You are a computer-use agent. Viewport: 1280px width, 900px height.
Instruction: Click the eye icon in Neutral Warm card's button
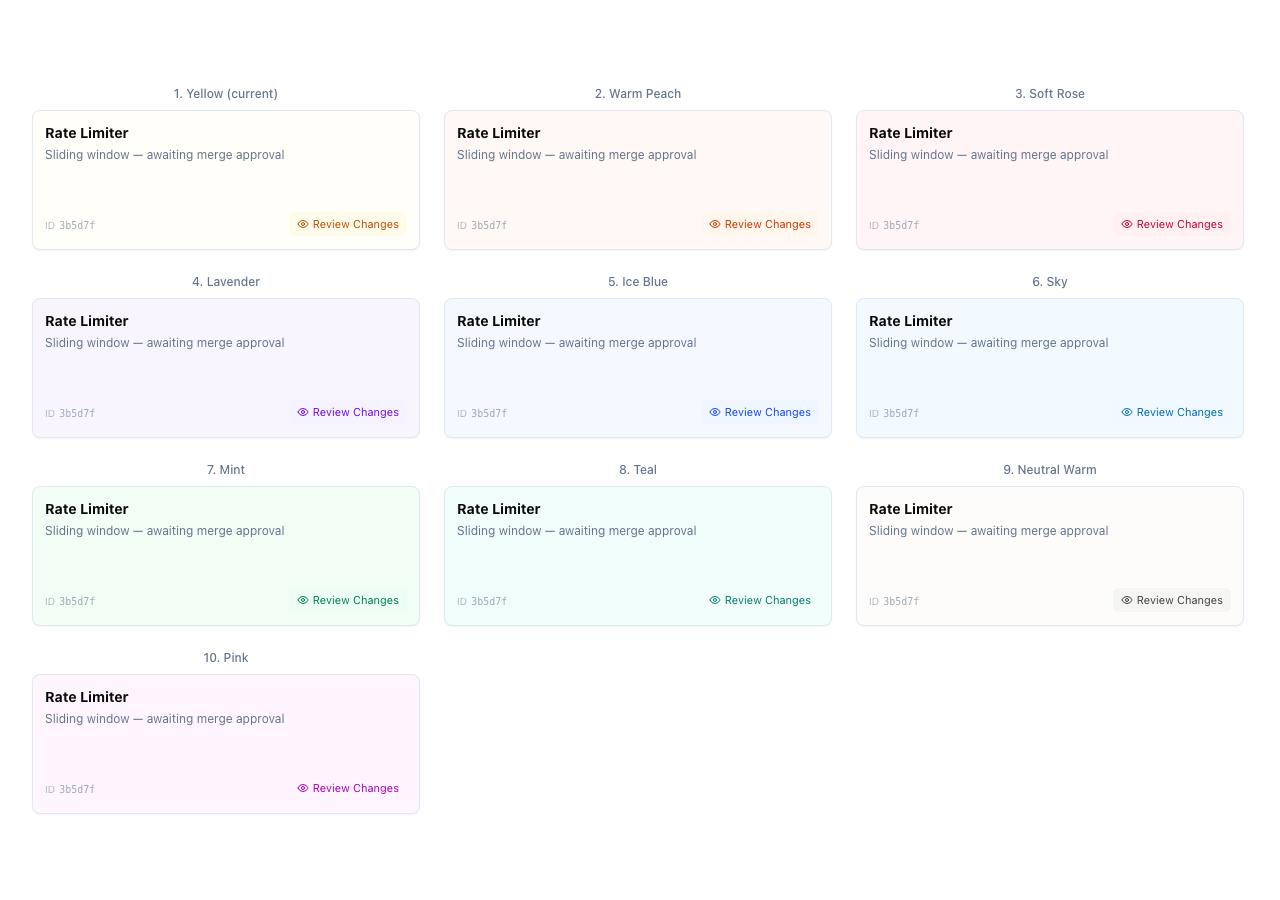(1127, 600)
